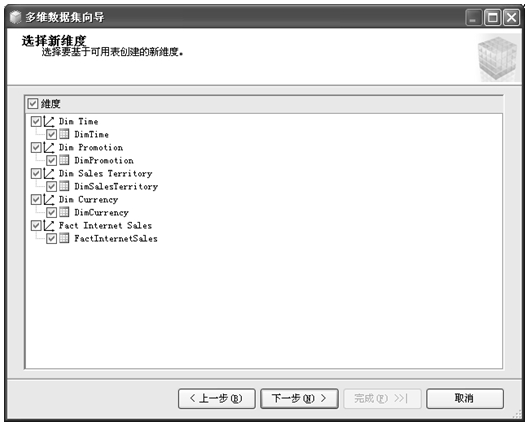Click the DimTime table icon
Image resolution: width=530 pixels, height=426 pixels.
(64, 134)
